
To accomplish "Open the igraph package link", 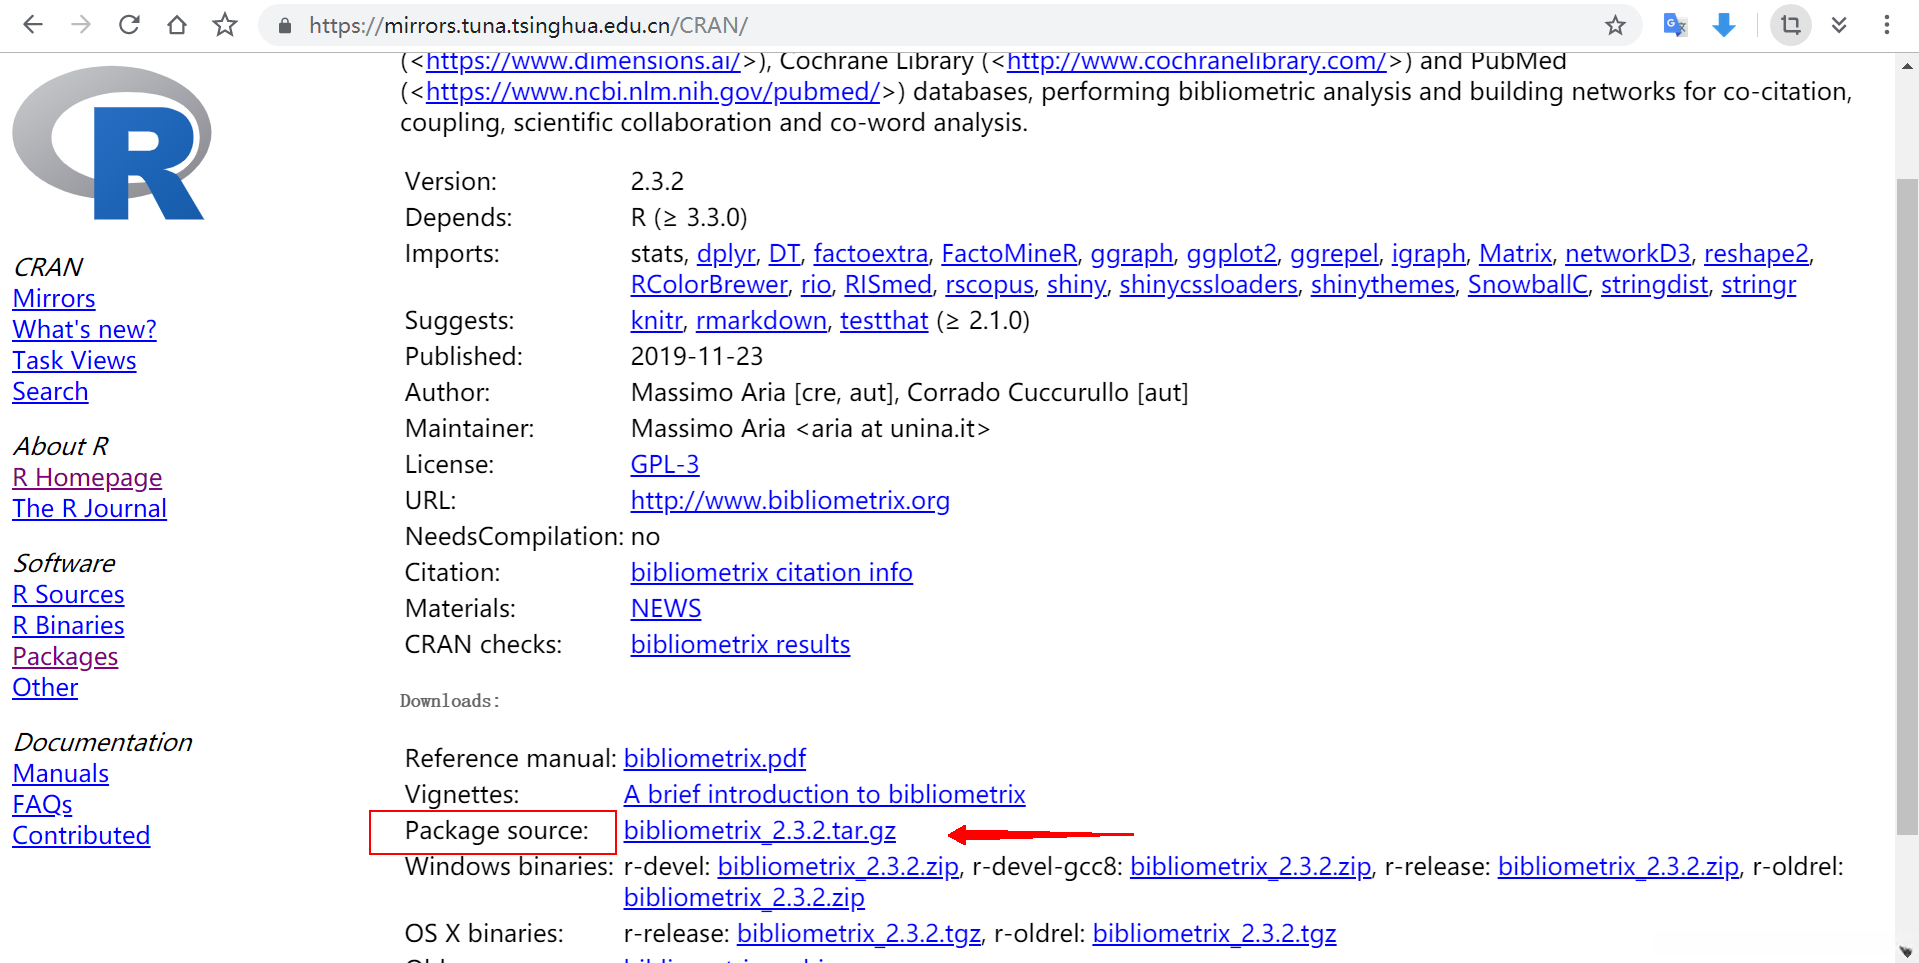I will [1428, 254].
